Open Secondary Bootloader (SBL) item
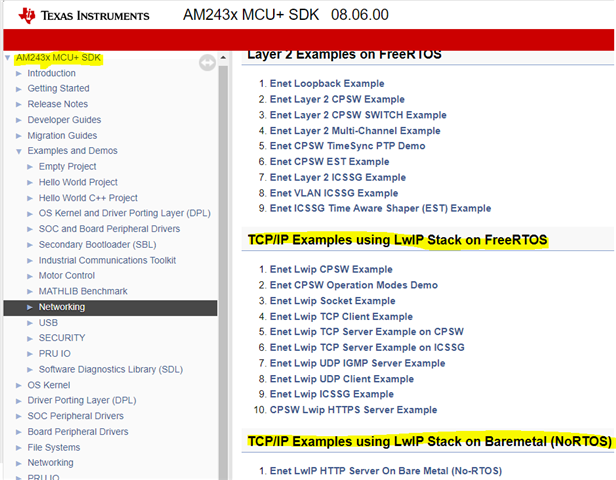The image size is (616, 480). coord(97,245)
